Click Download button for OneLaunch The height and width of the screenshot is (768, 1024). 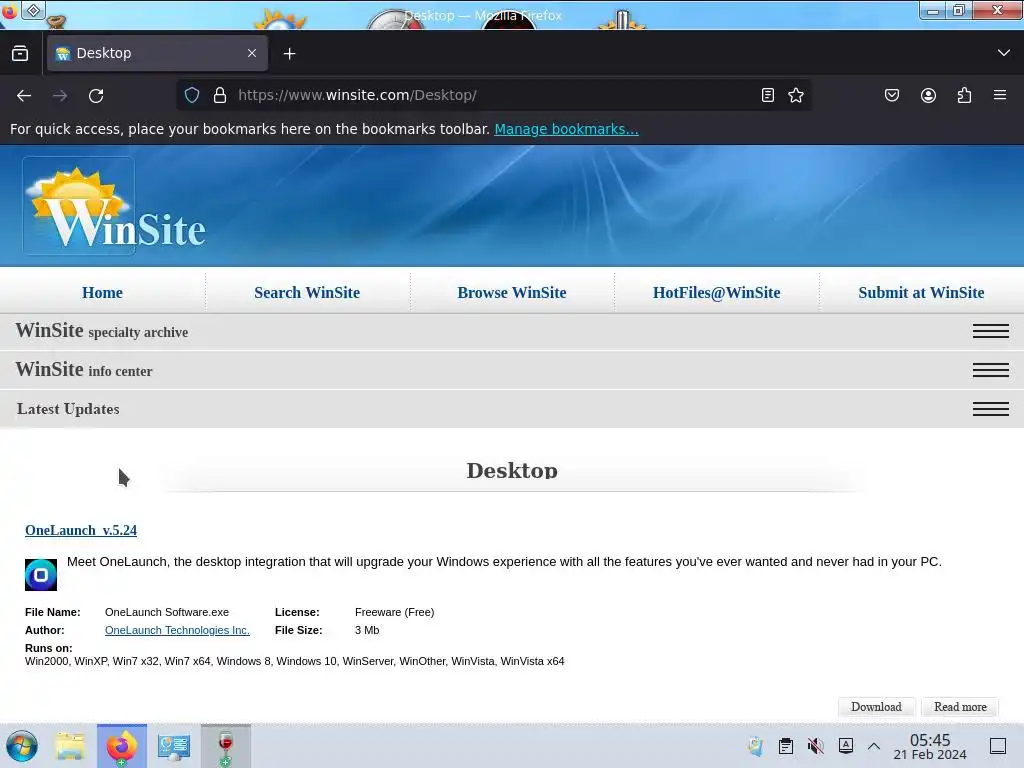pyautogui.click(x=876, y=707)
